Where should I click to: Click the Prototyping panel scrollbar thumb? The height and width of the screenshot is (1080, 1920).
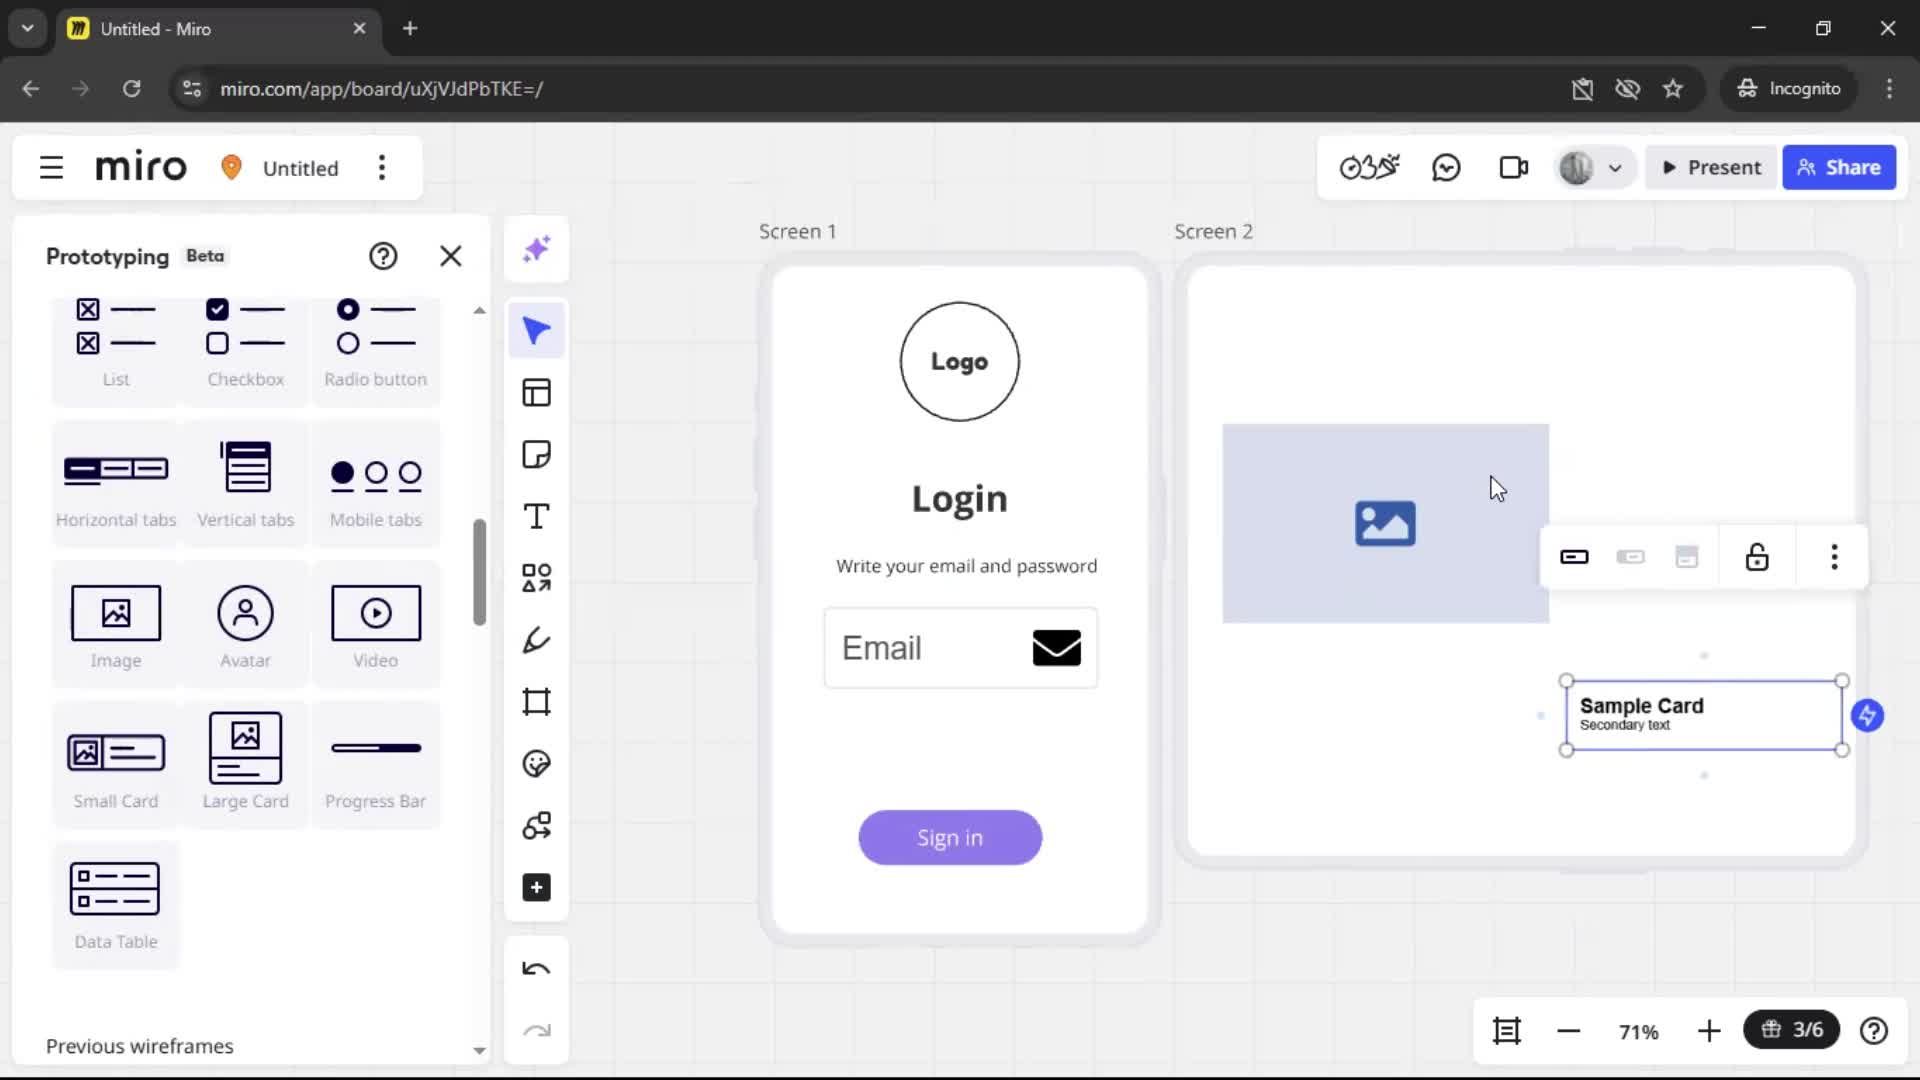pos(480,572)
